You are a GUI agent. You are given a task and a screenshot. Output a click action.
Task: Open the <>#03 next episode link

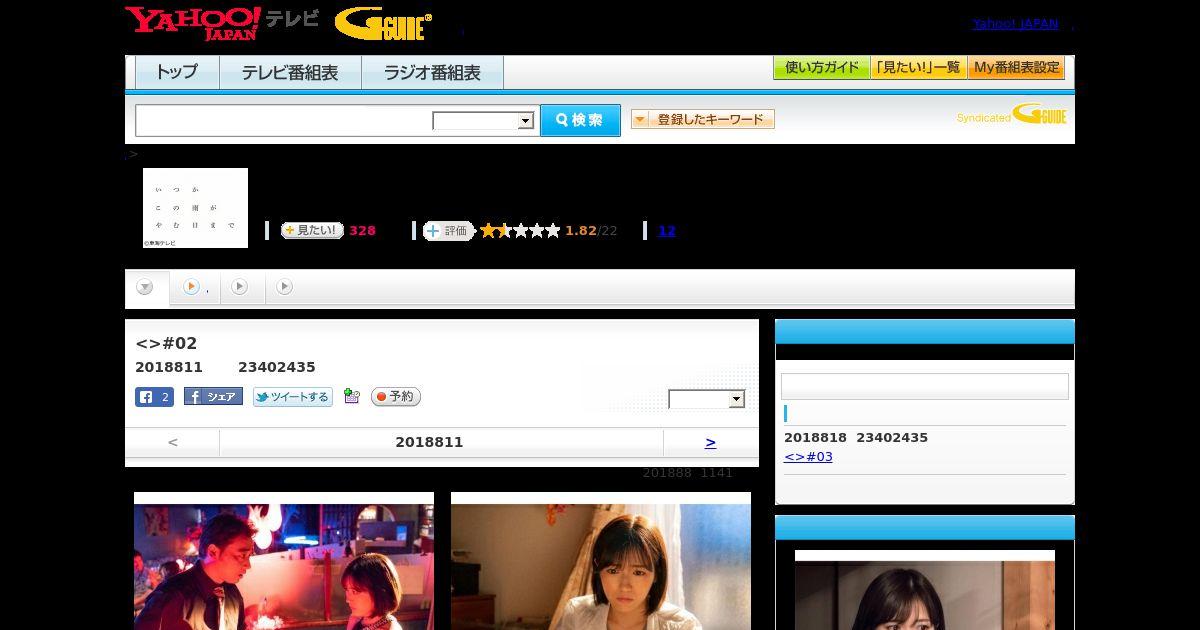[808, 457]
